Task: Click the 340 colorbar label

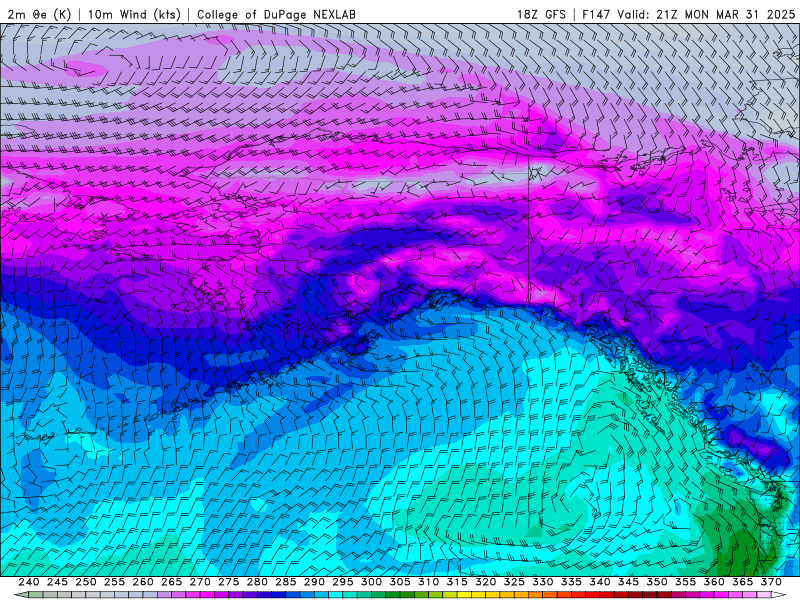Action: (600, 582)
